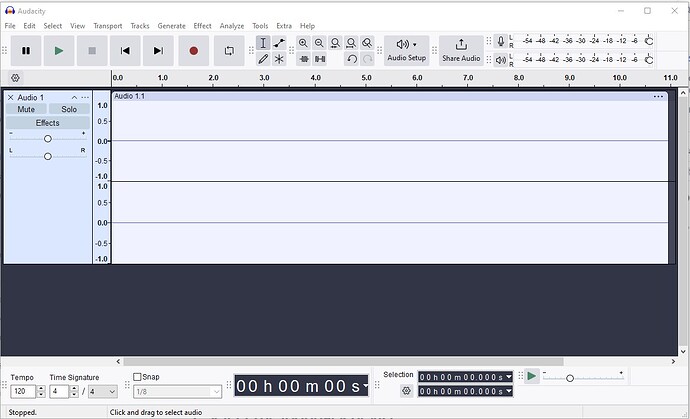
Task: Click horizontal scrollbar right arrow
Action: point(673,362)
